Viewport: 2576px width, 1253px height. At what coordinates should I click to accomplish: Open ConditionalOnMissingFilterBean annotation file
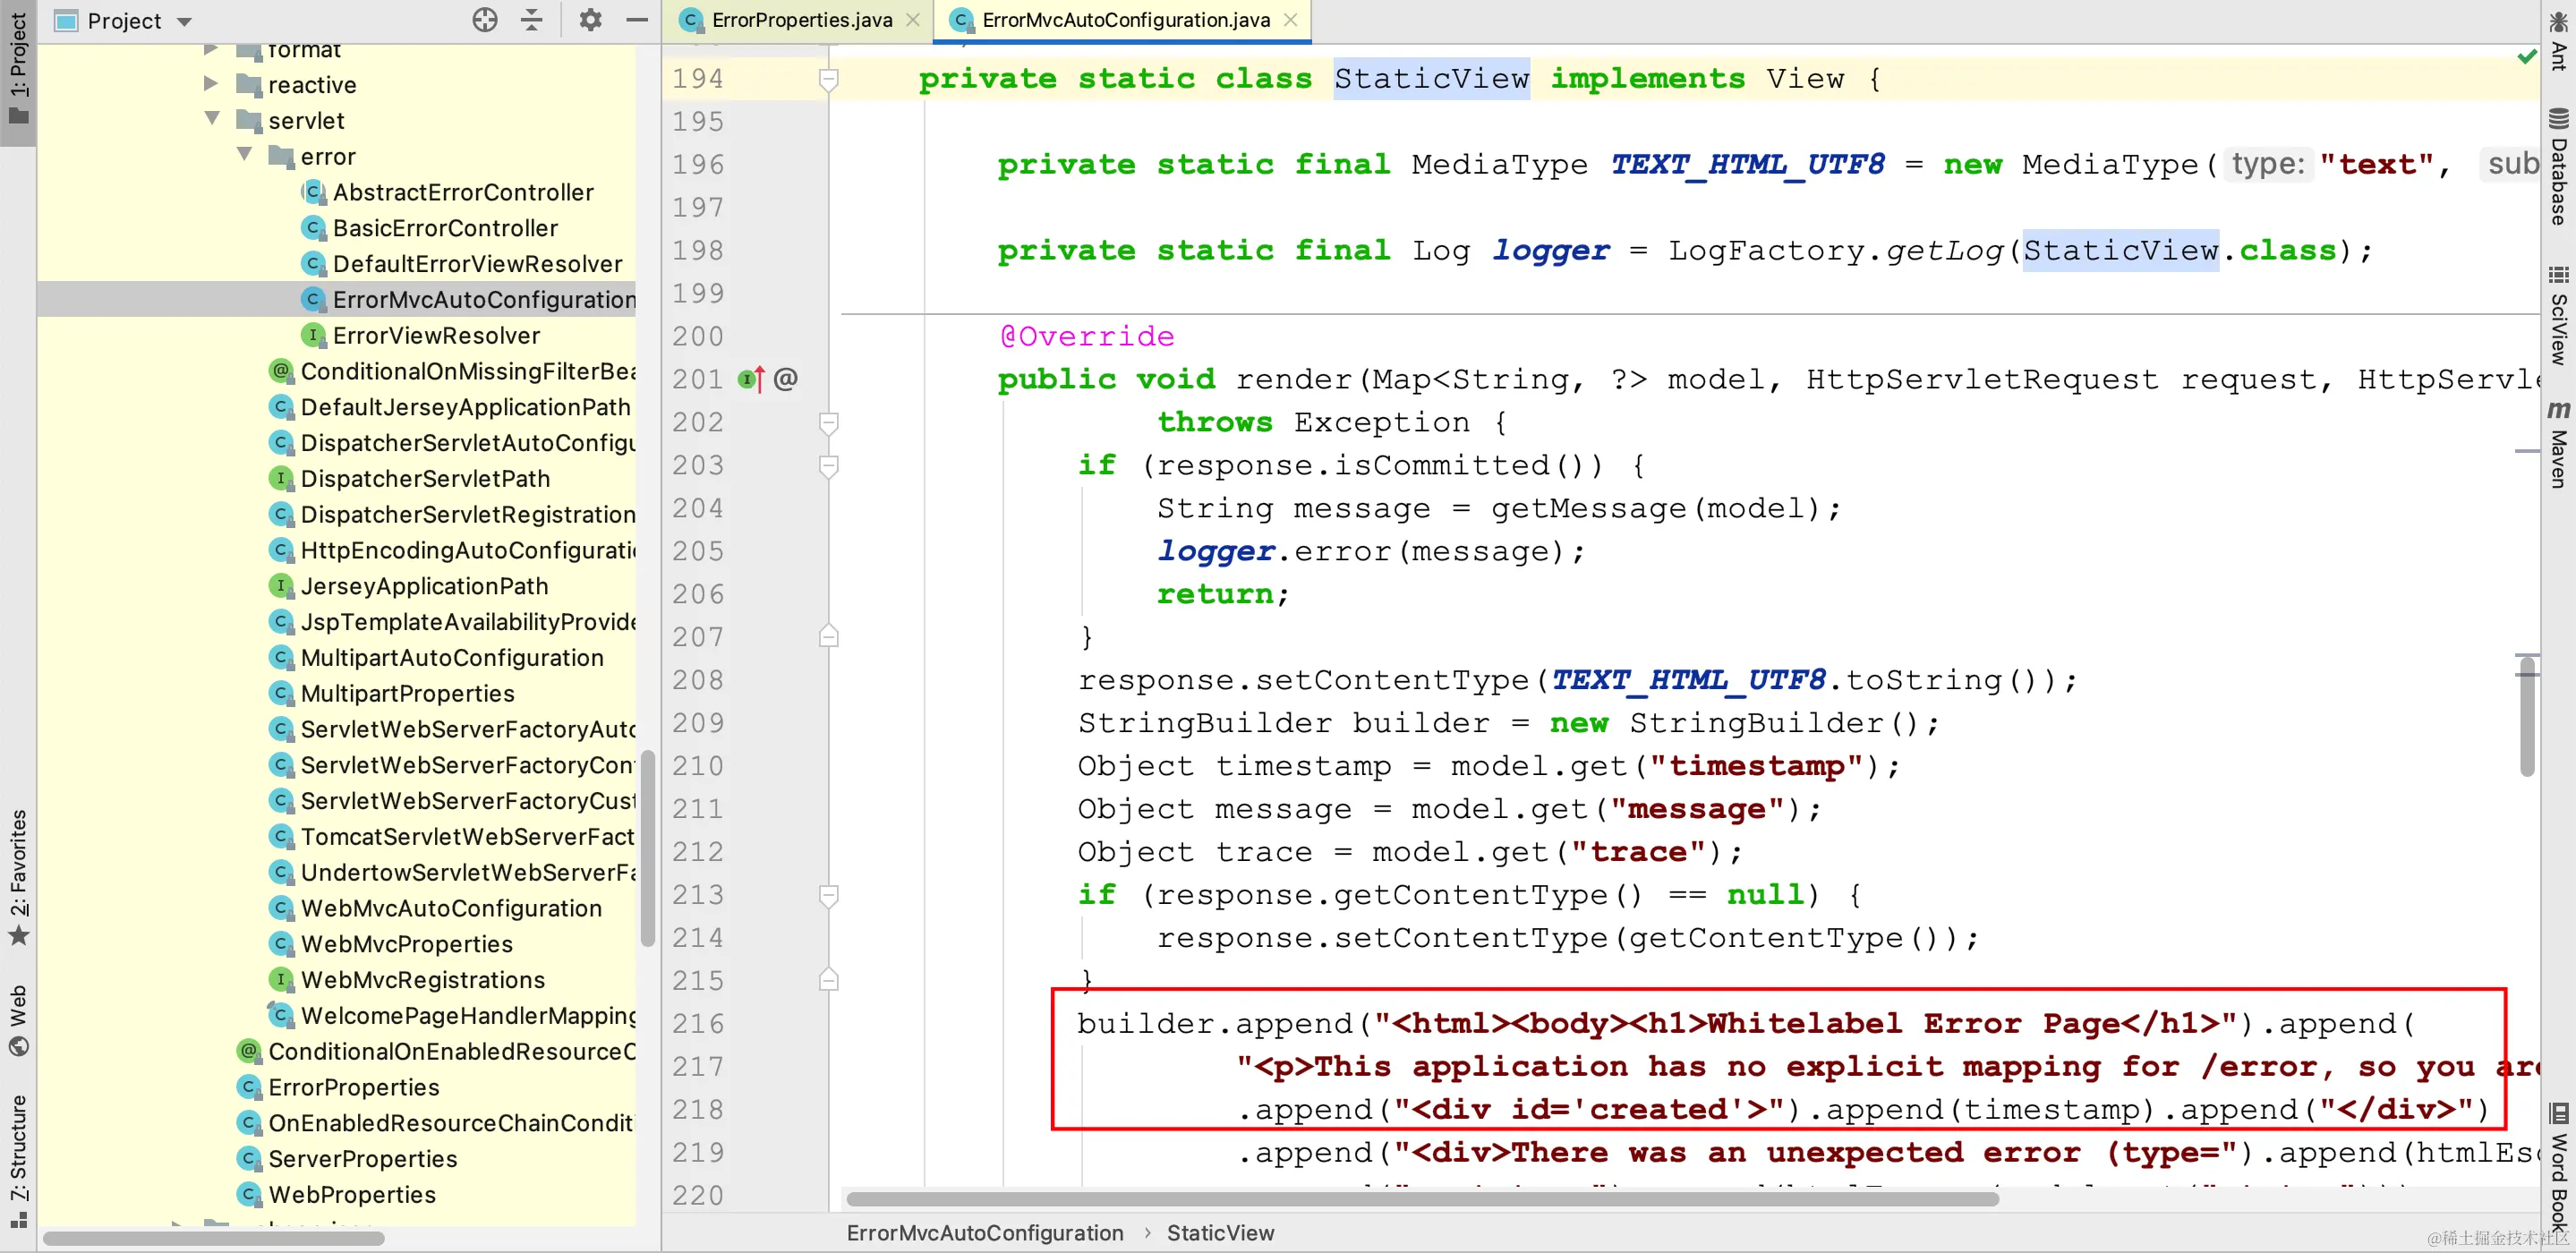pos(468,372)
